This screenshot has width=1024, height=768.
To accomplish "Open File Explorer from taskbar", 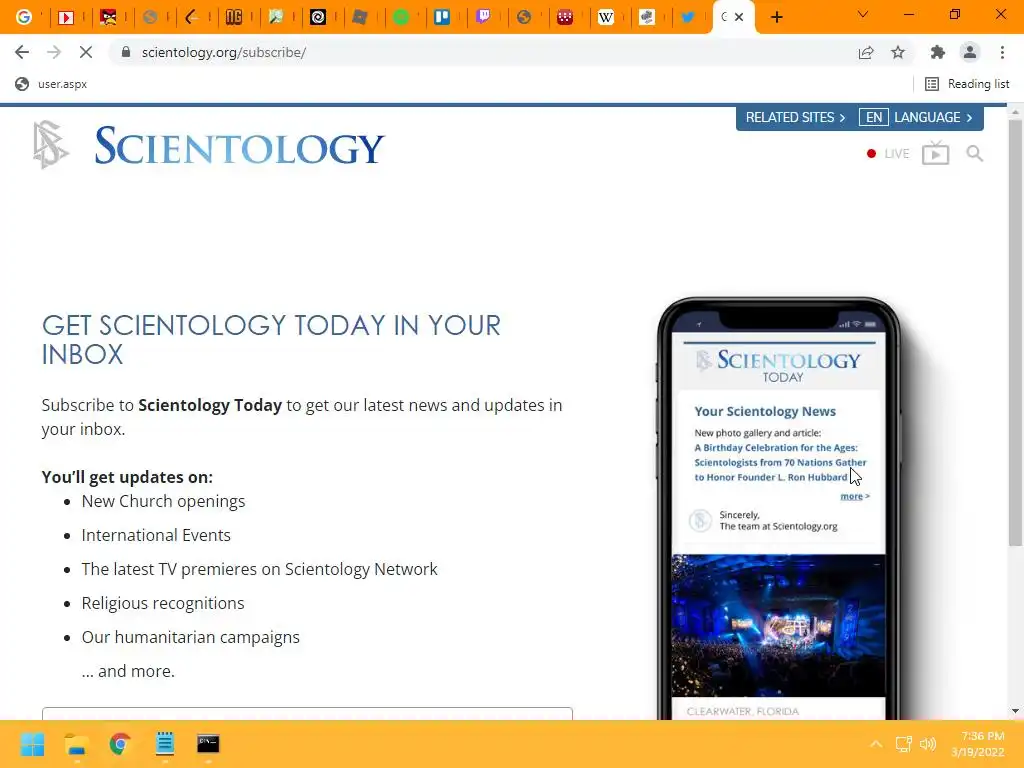I will tap(76, 744).
